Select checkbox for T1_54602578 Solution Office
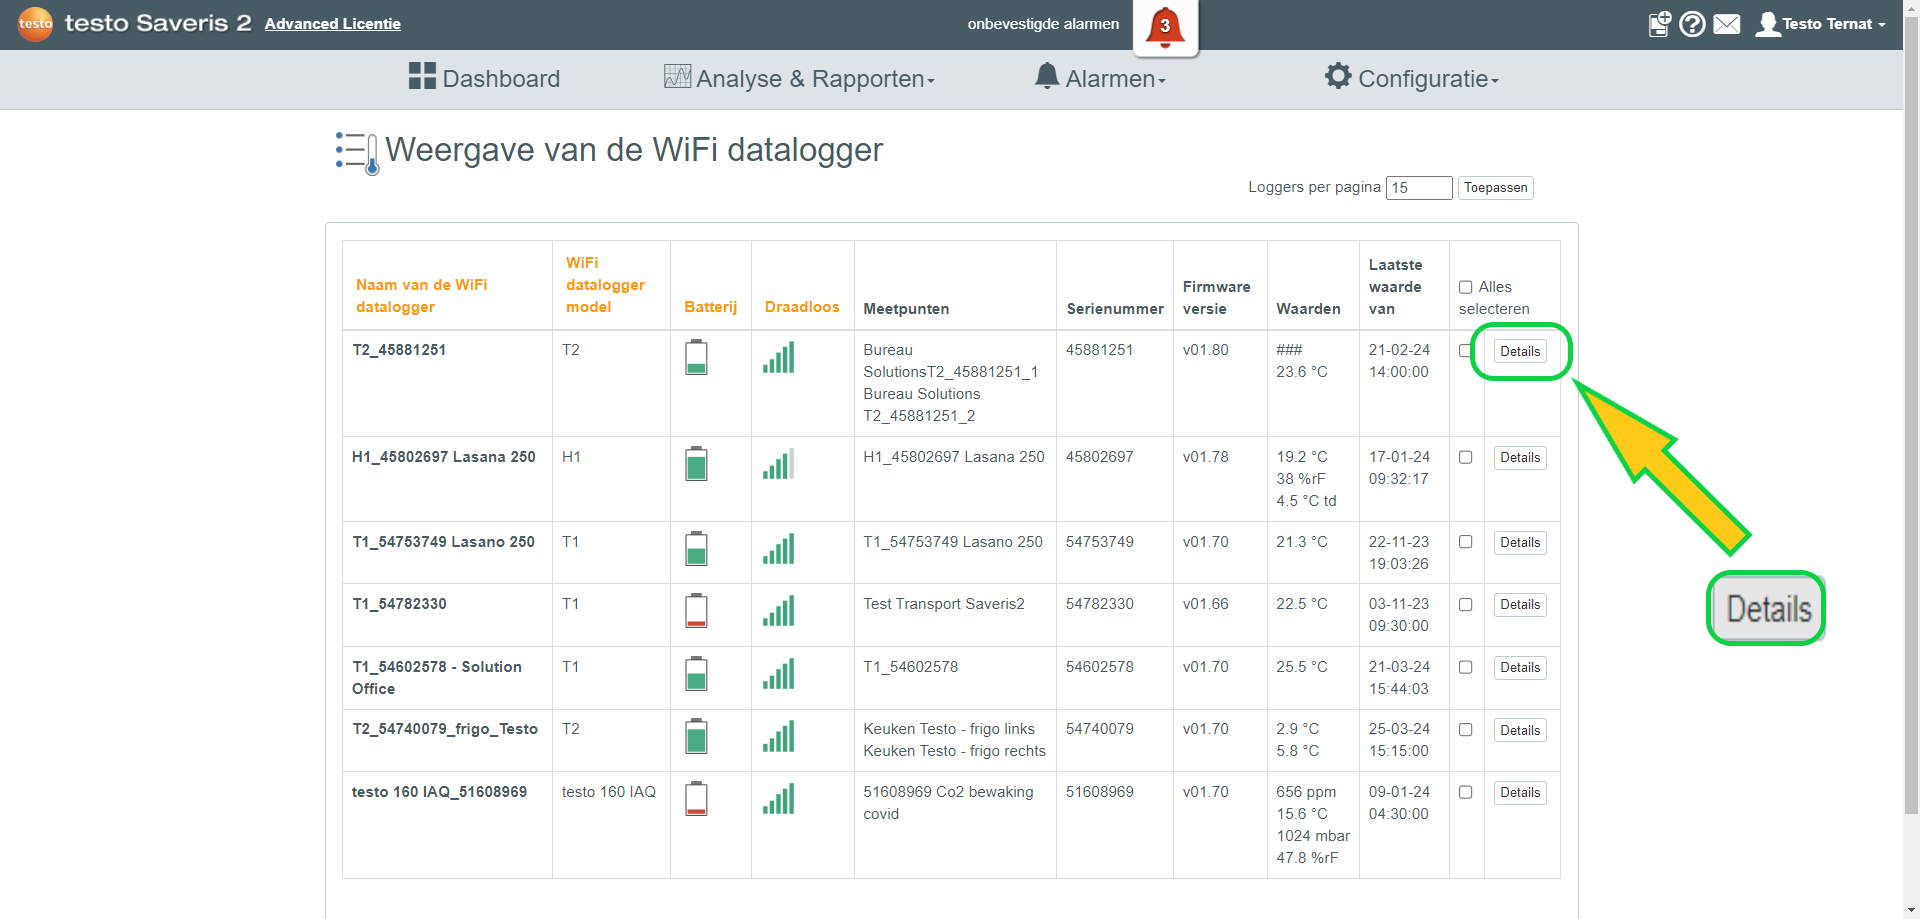Screen dimensions: 1920x919 click(1465, 667)
